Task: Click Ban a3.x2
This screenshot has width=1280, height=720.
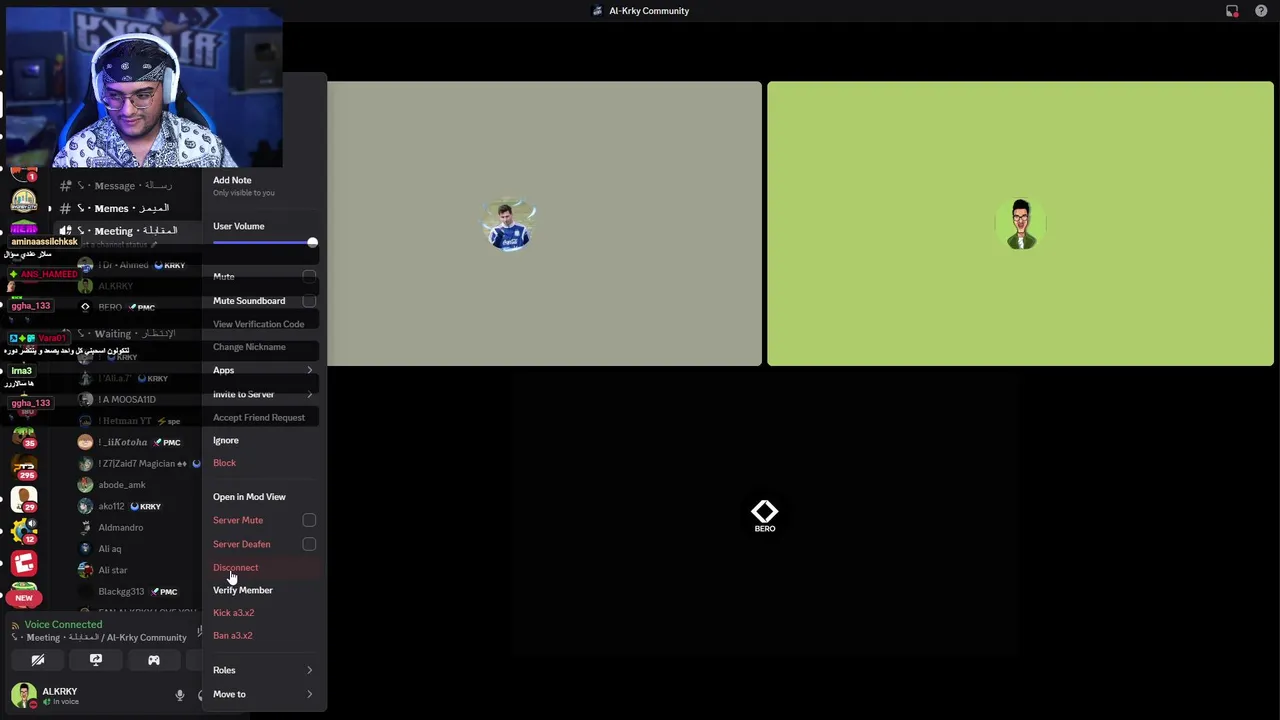Action: 232,635
